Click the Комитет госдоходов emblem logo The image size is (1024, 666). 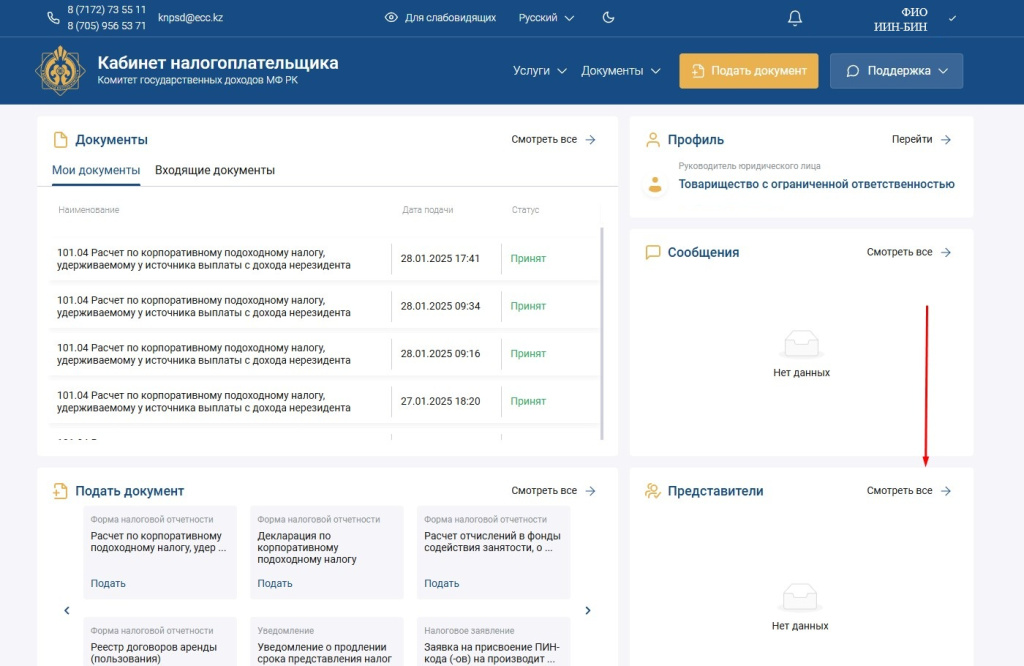(60, 71)
